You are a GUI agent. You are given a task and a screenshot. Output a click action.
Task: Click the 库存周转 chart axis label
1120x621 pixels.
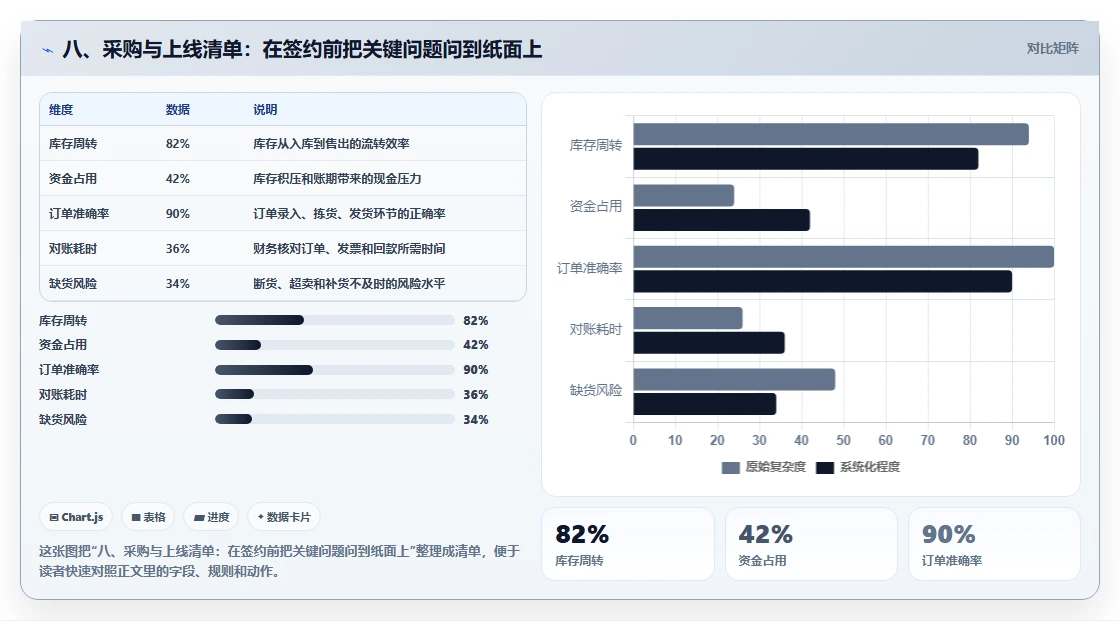coord(596,146)
